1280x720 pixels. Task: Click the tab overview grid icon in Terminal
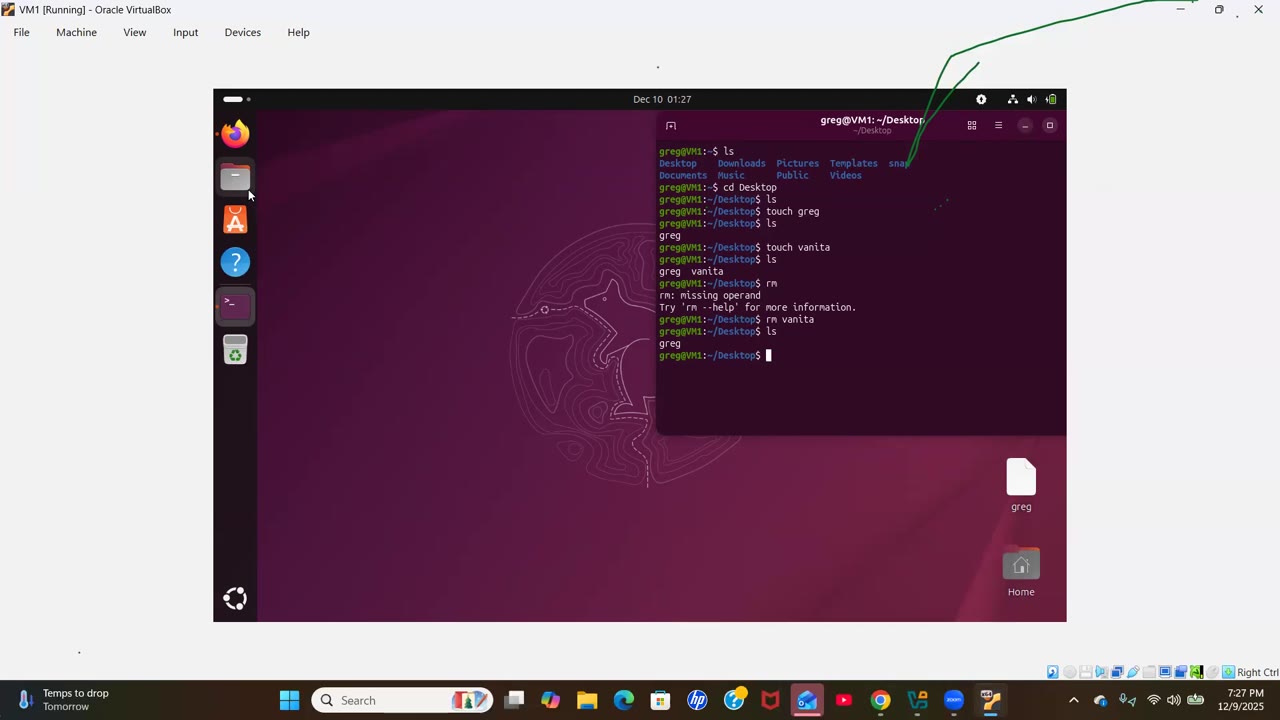971,125
